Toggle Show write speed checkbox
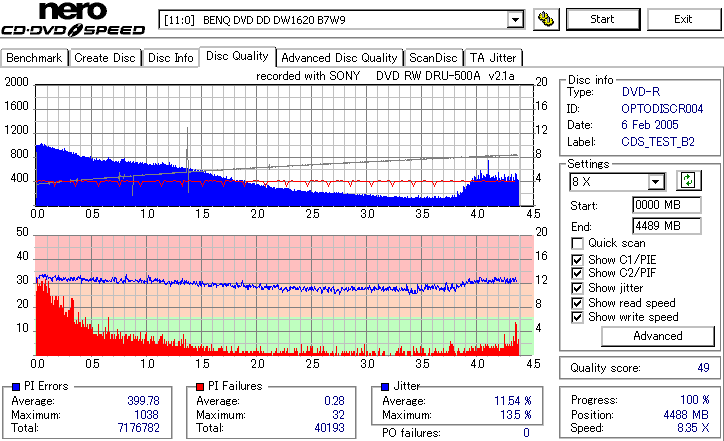The width and height of the screenshot is (724, 441). click(x=577, y=317)
